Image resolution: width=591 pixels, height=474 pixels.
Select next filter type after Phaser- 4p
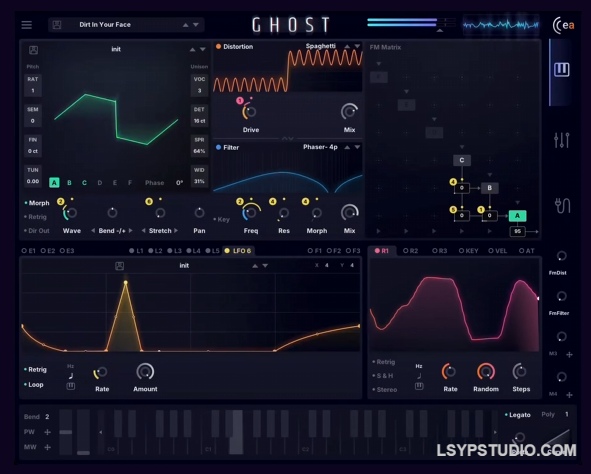pos(357,147)
